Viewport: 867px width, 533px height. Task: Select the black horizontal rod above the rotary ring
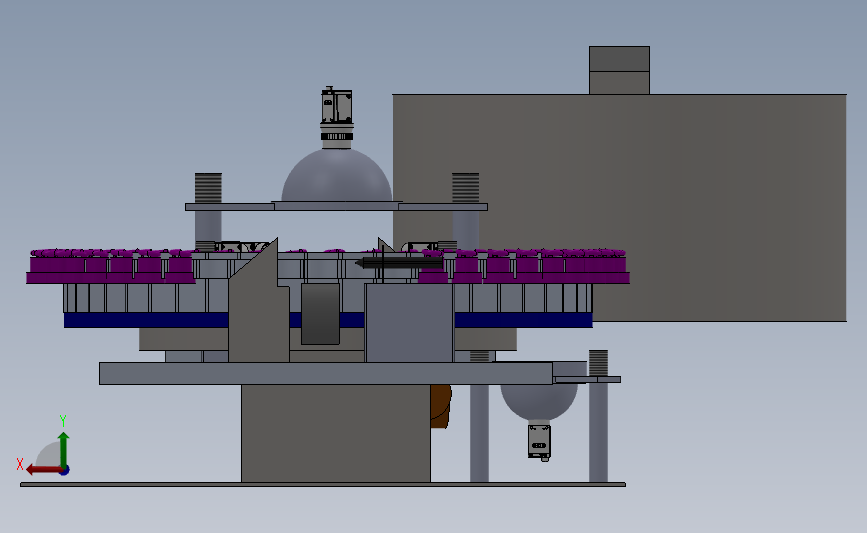click(399, 263)
